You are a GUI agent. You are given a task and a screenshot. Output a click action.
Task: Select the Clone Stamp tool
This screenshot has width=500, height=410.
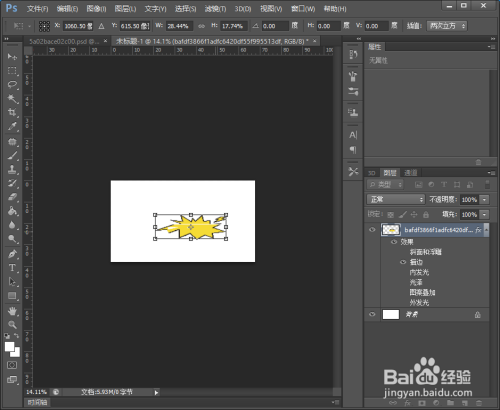tap(12, 169)
